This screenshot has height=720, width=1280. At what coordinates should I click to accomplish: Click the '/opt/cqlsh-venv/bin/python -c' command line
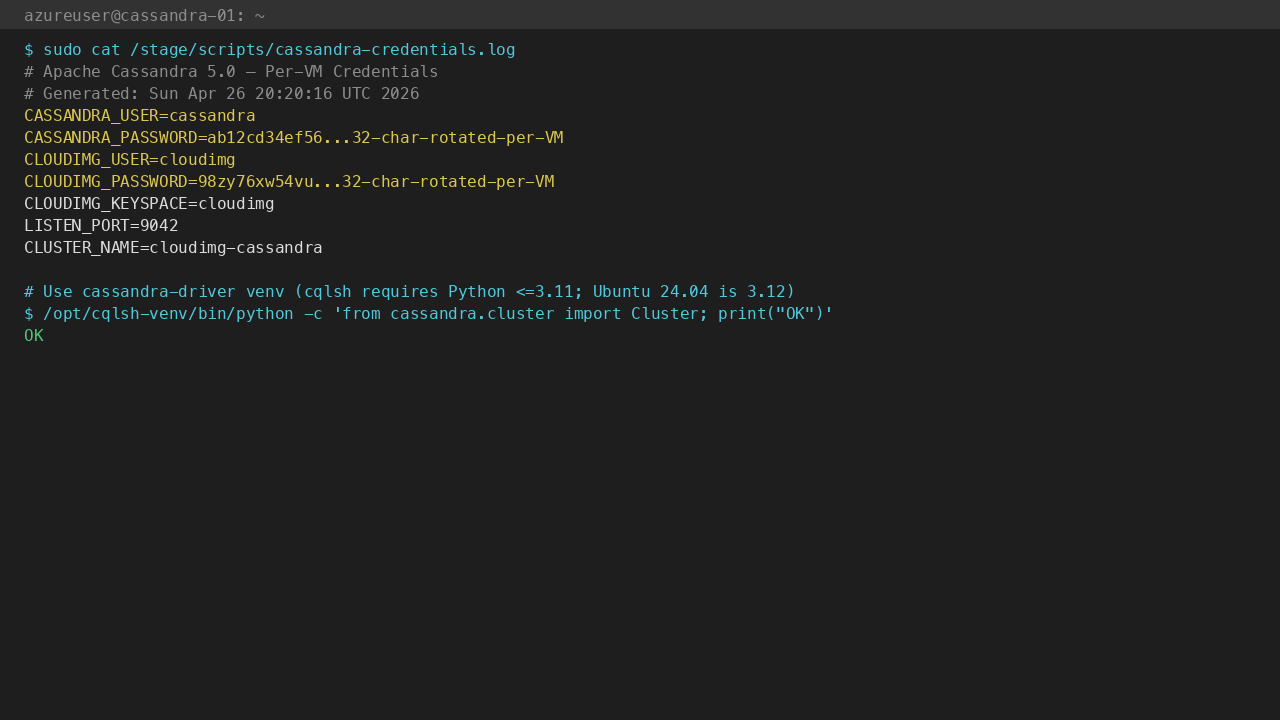pyautogui.click(x=429, y=314)
